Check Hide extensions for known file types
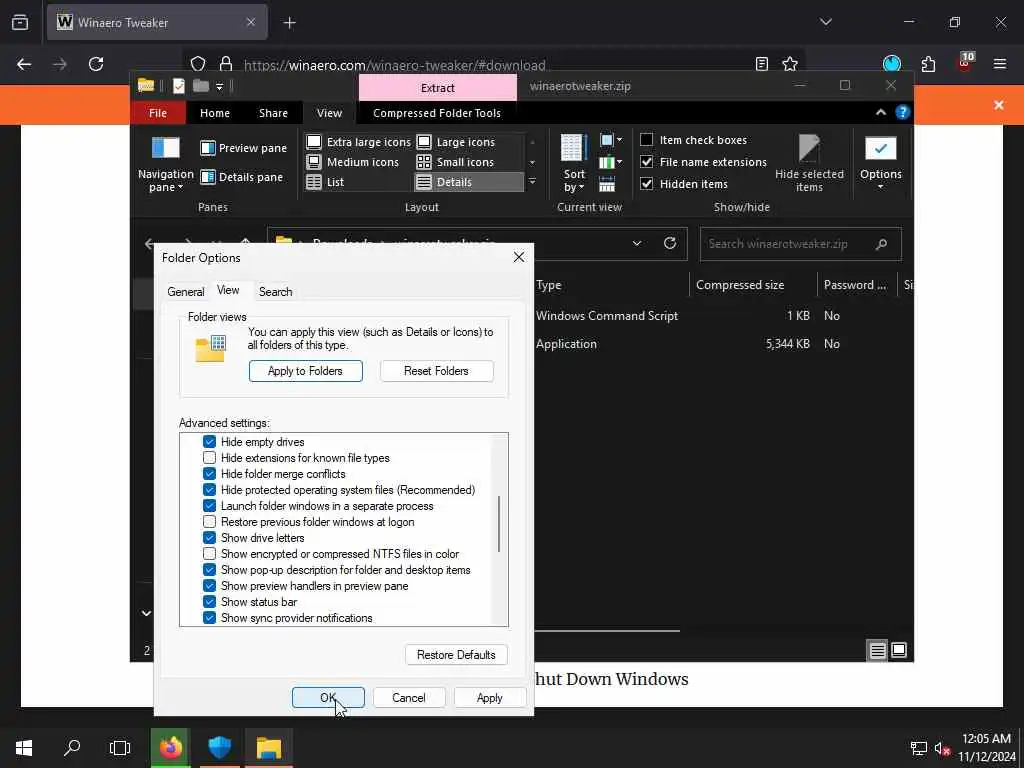 point(210,458)
